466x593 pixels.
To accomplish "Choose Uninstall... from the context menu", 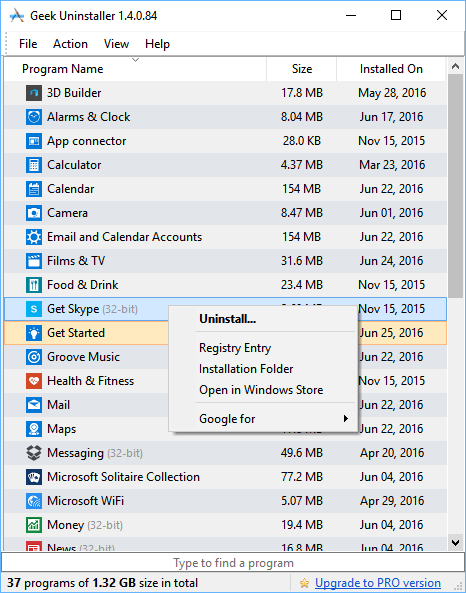I will (263, 319).
